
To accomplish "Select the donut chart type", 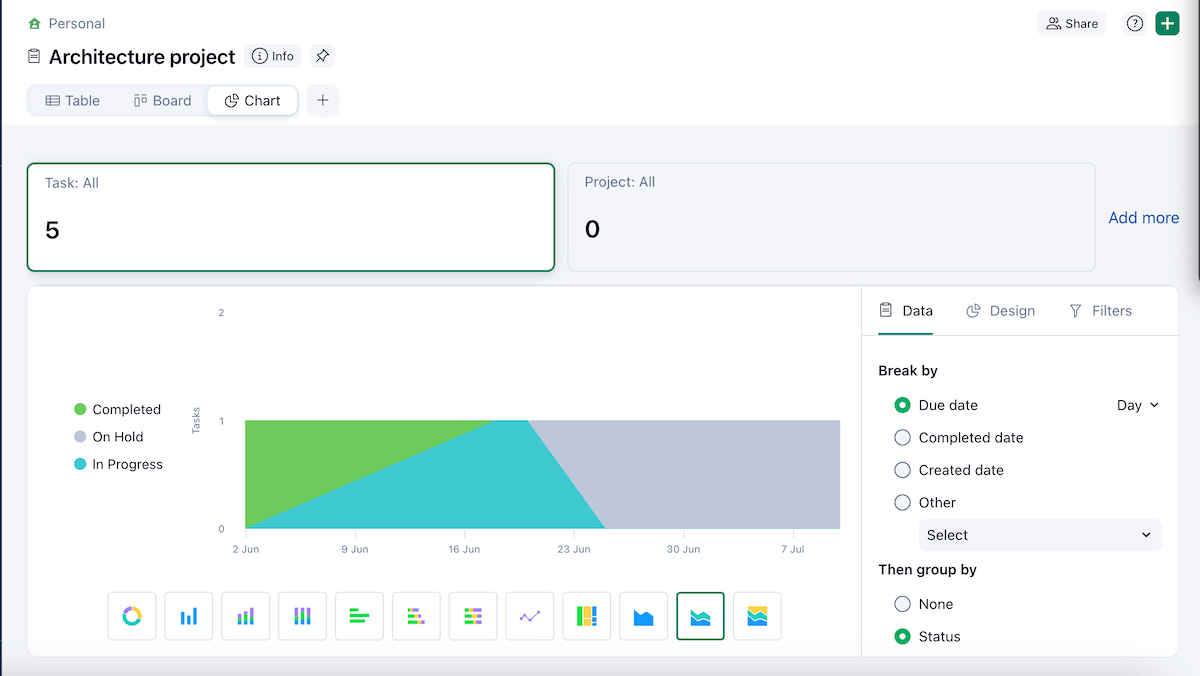I will 132,616.
